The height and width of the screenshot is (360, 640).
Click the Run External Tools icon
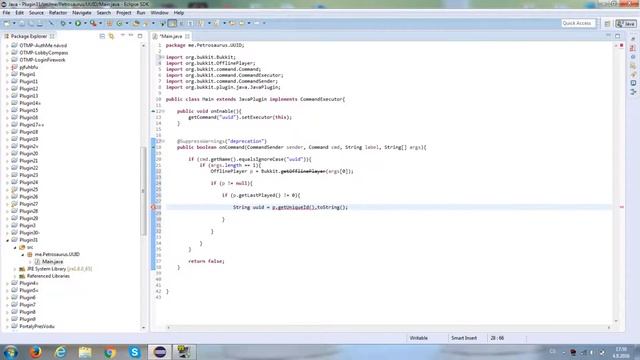(93, 23)
